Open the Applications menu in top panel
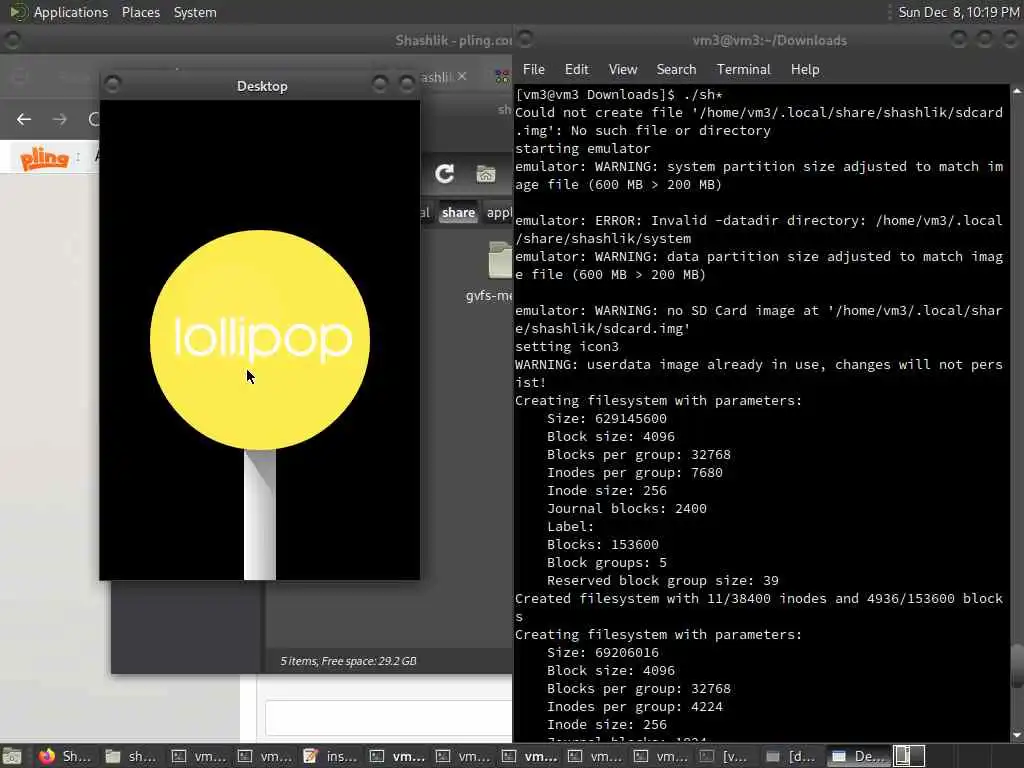 click(x=71, y=12)
